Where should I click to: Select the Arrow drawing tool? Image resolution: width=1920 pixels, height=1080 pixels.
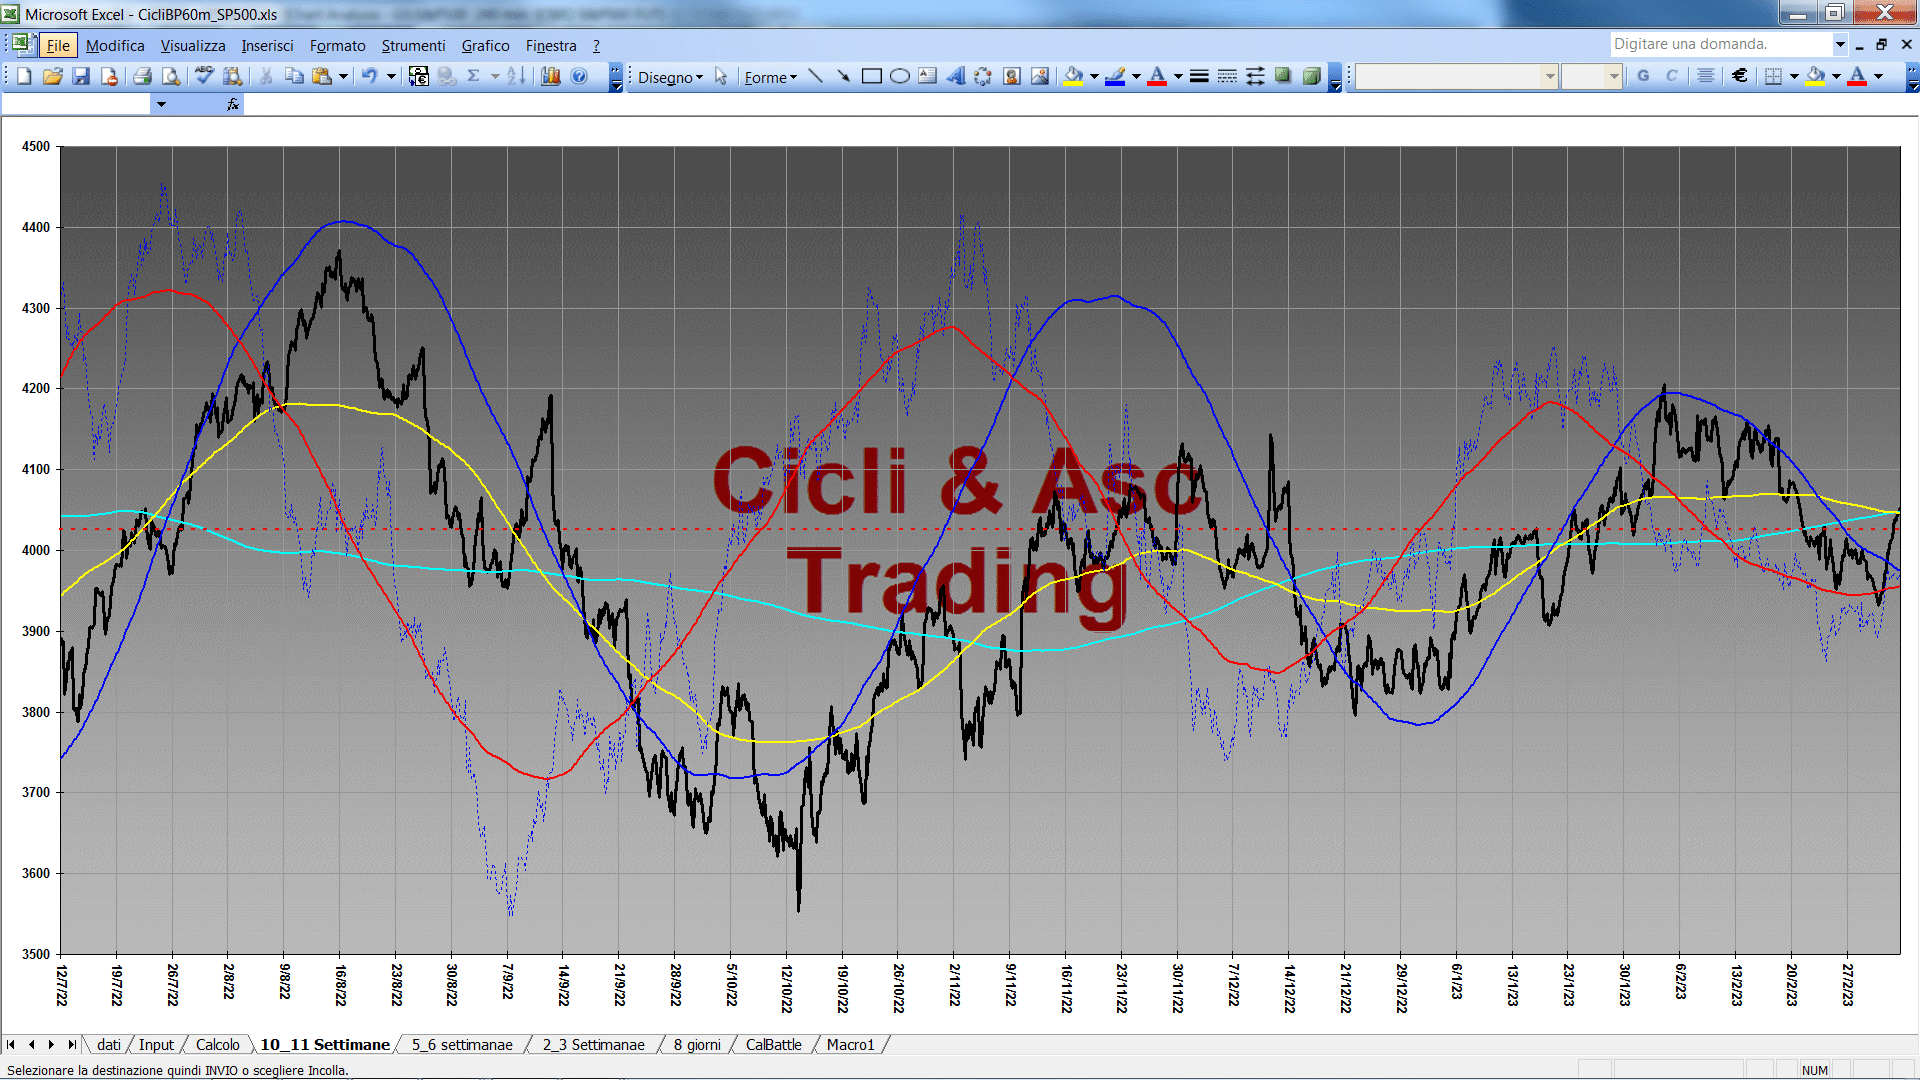coord(843,76)
